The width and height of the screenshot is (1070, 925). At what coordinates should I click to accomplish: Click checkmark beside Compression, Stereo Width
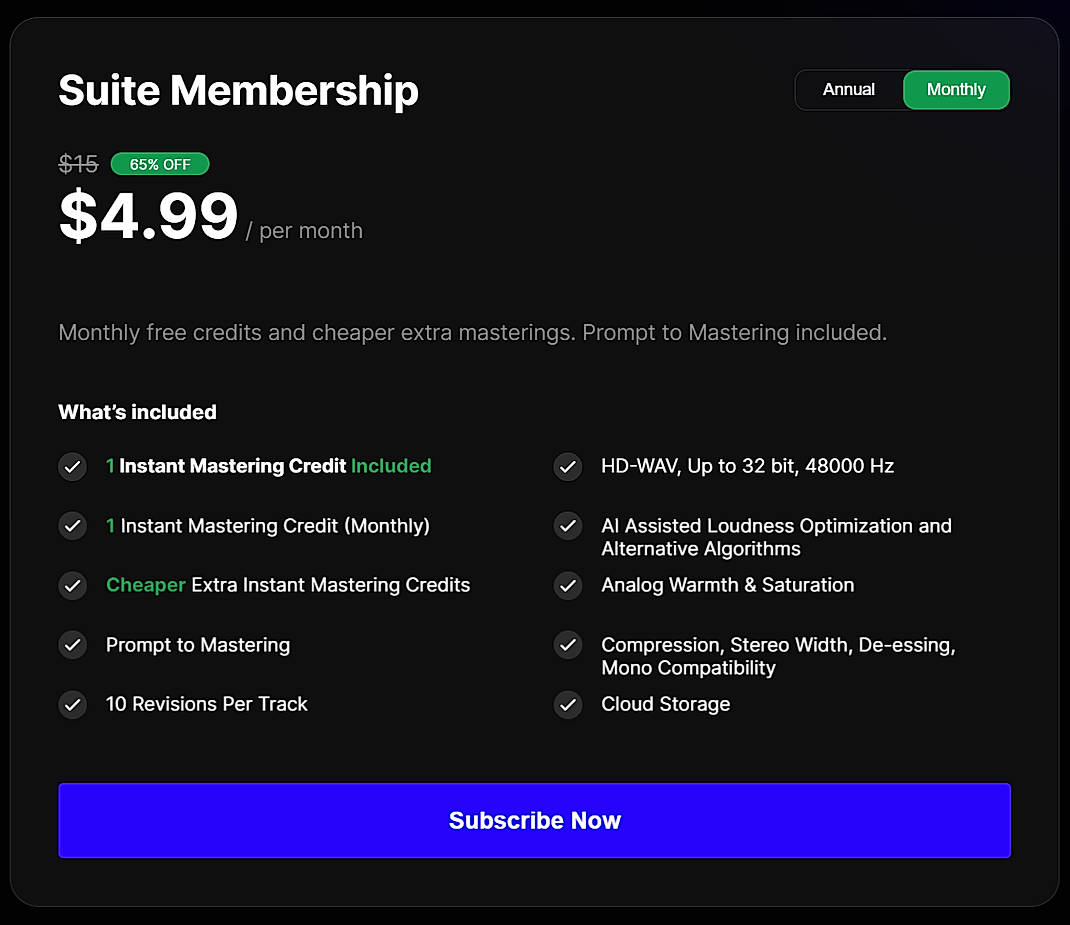point(568,645)
